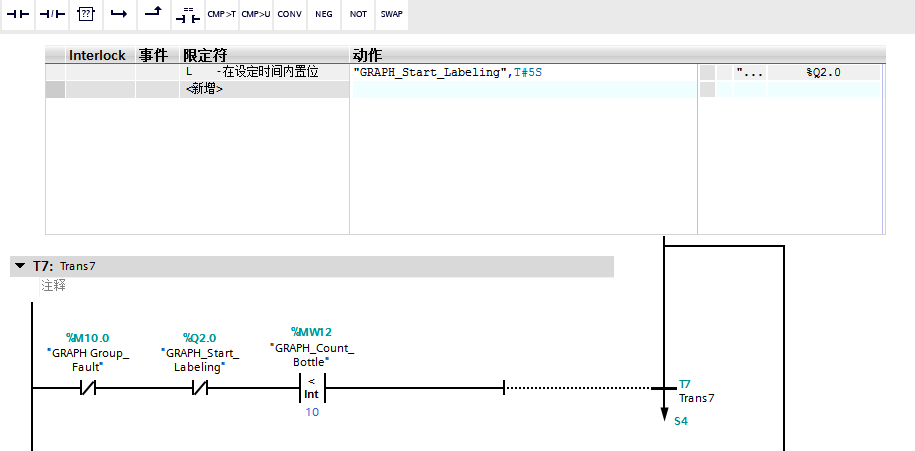Image resolution: width=915 pixels, height=451 pixels.
Task: Collapse the T7 Trans7 section
Action: (19, 267)
